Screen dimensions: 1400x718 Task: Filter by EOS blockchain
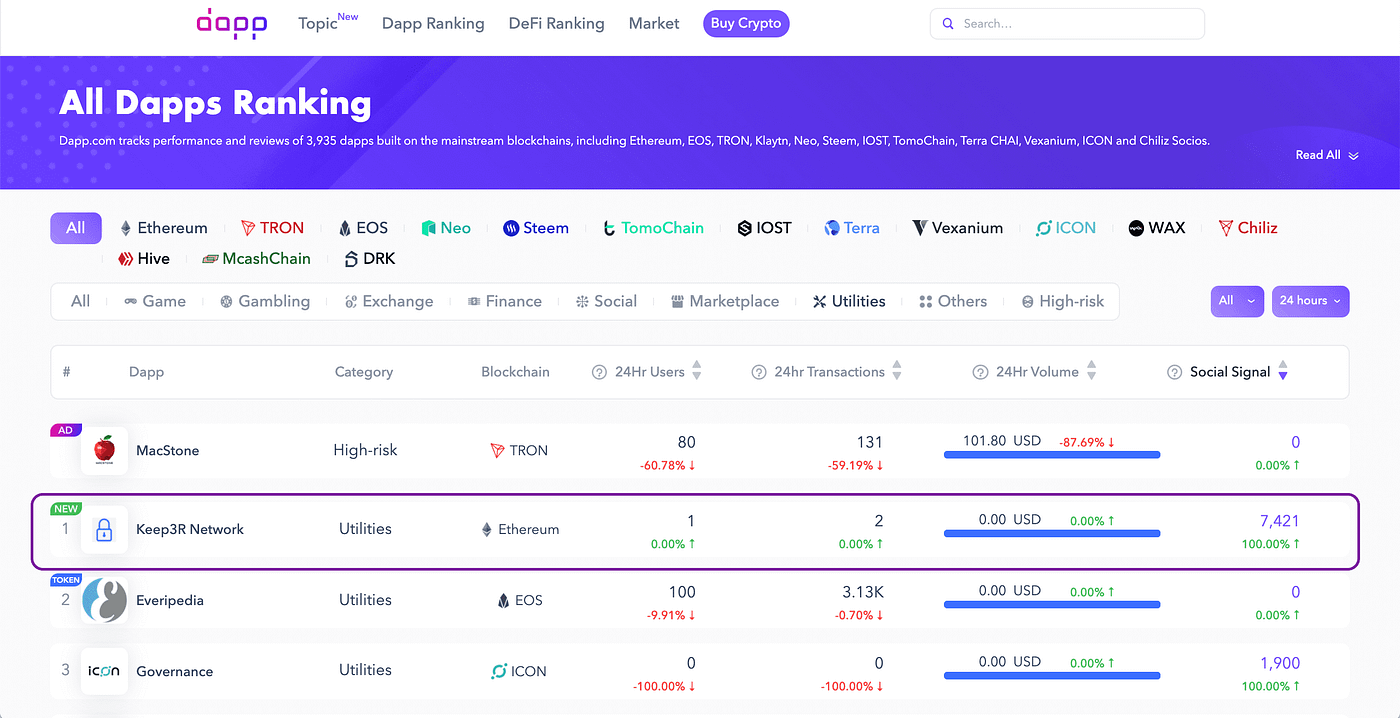[363, 228]
